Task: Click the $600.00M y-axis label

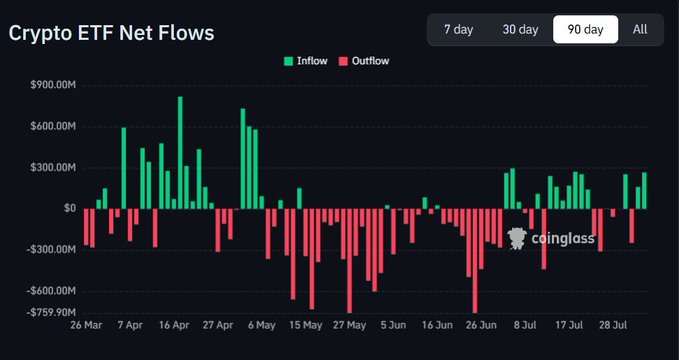Action: point(53,126)
